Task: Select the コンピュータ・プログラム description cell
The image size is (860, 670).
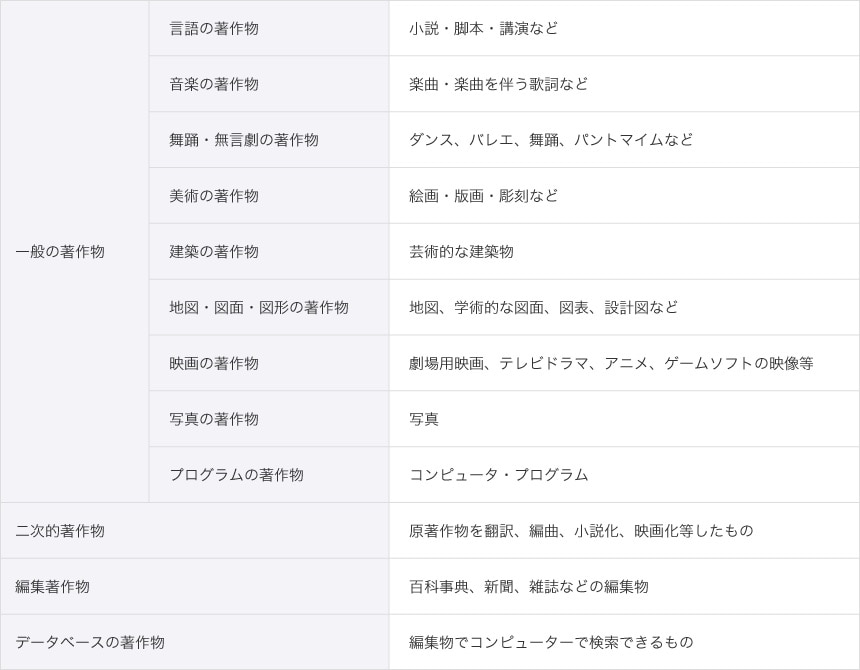Action: (x=498, y=475)
